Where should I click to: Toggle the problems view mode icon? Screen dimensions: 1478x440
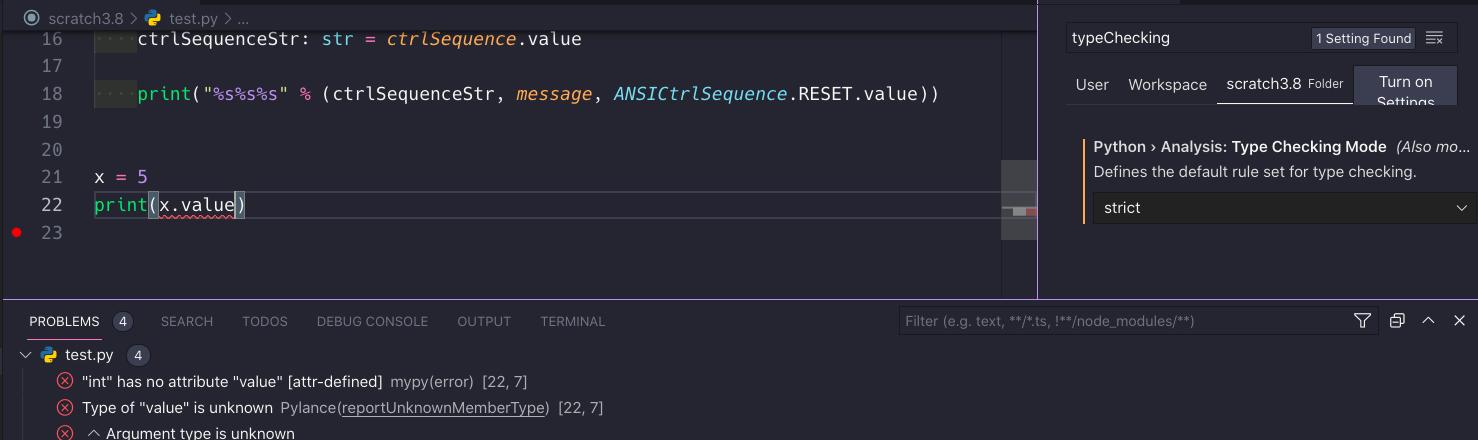[x=1397, y=321]
